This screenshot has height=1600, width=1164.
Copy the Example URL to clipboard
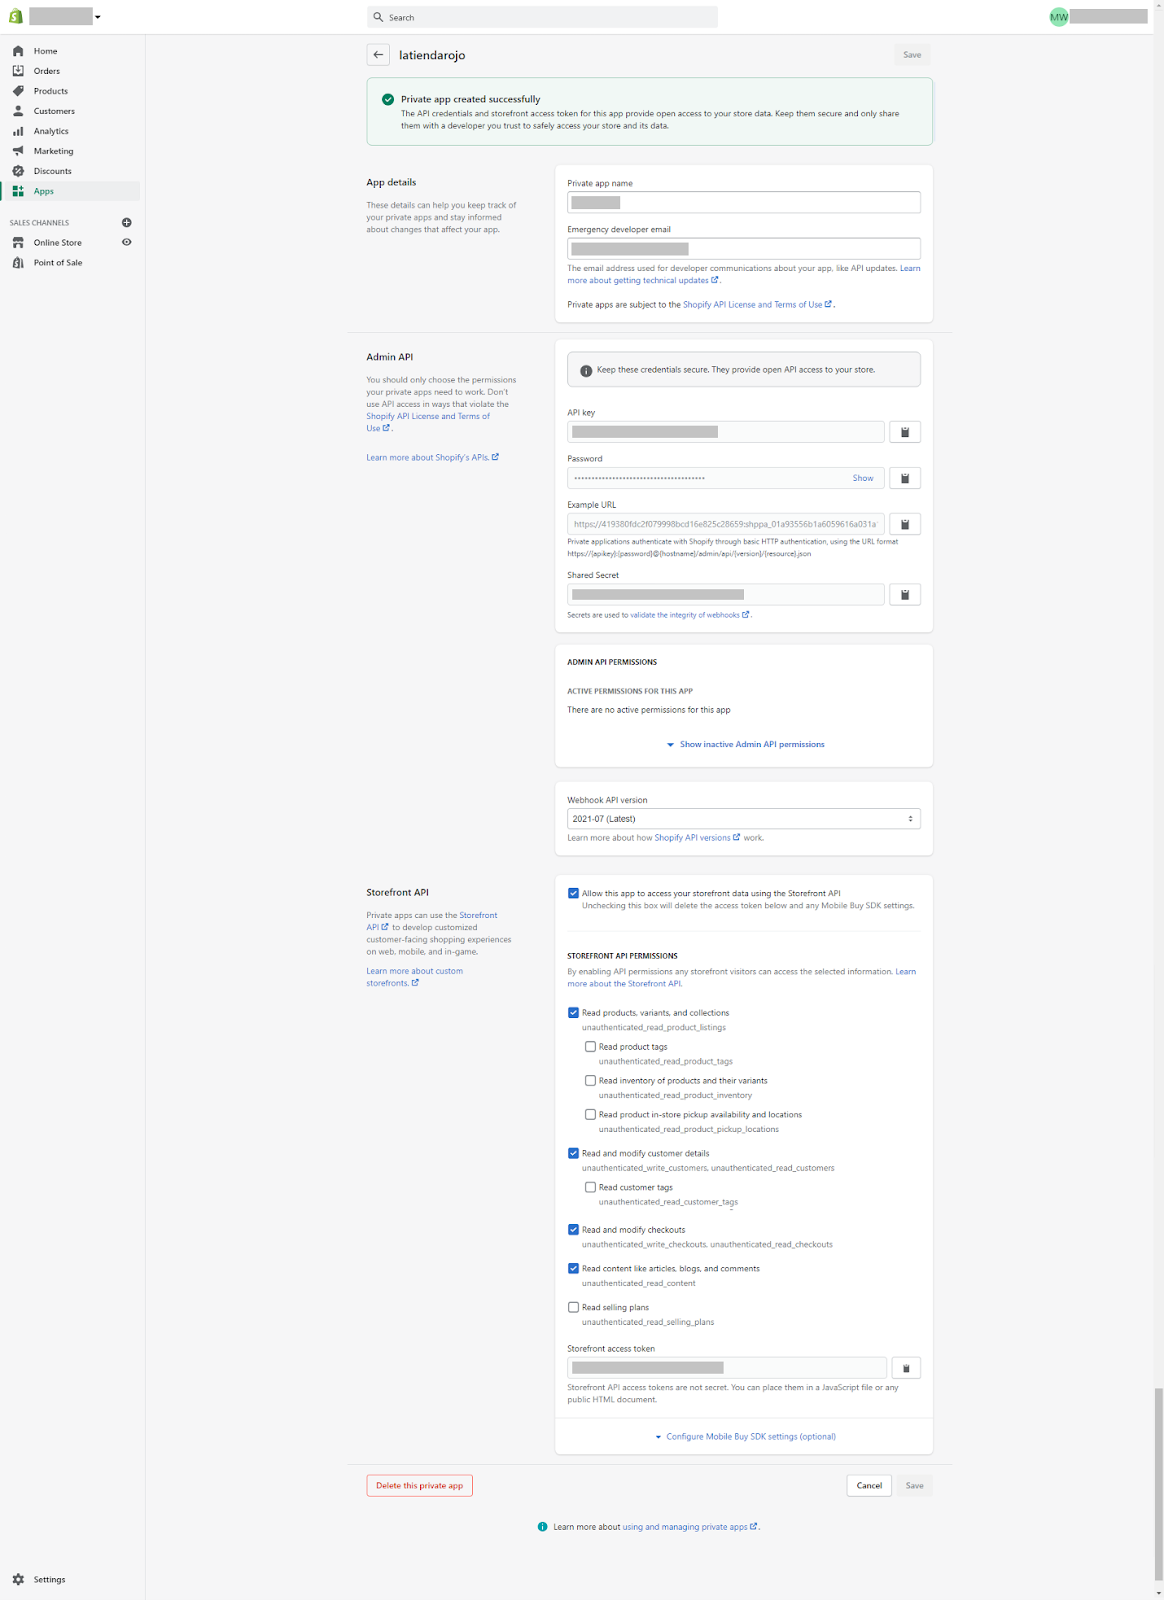pyautogui.click(x=904, y=524)
